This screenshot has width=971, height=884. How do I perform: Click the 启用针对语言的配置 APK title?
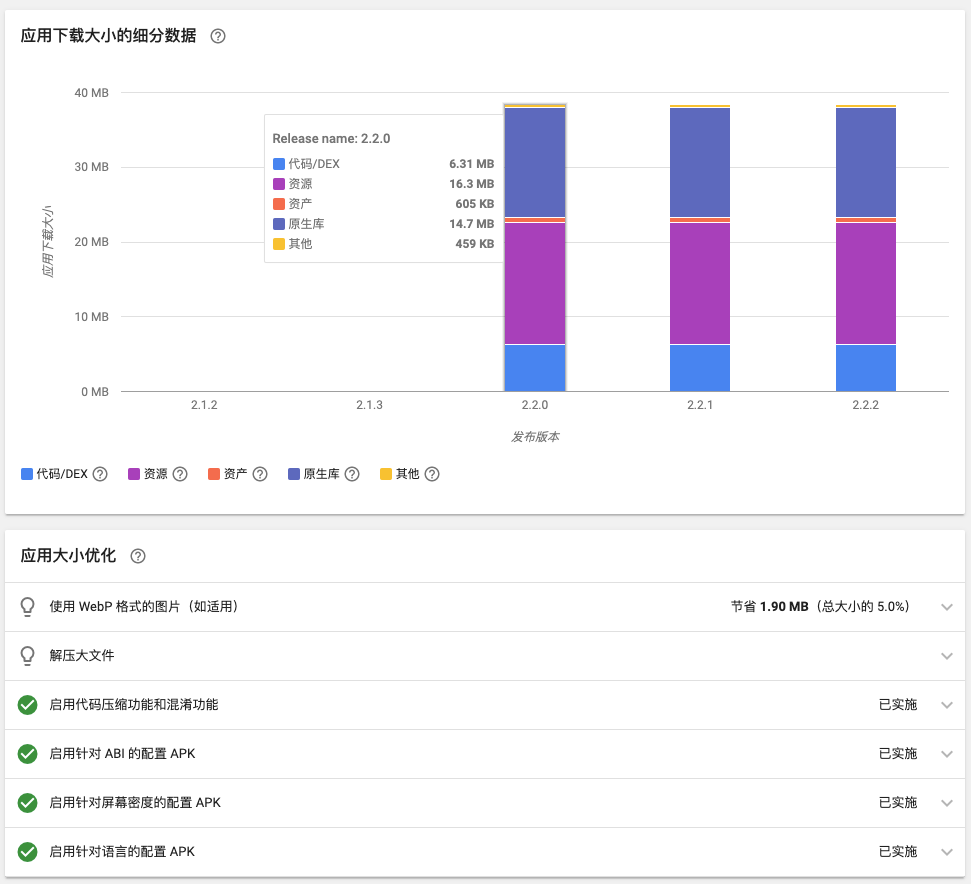click(x=122, y=851)
